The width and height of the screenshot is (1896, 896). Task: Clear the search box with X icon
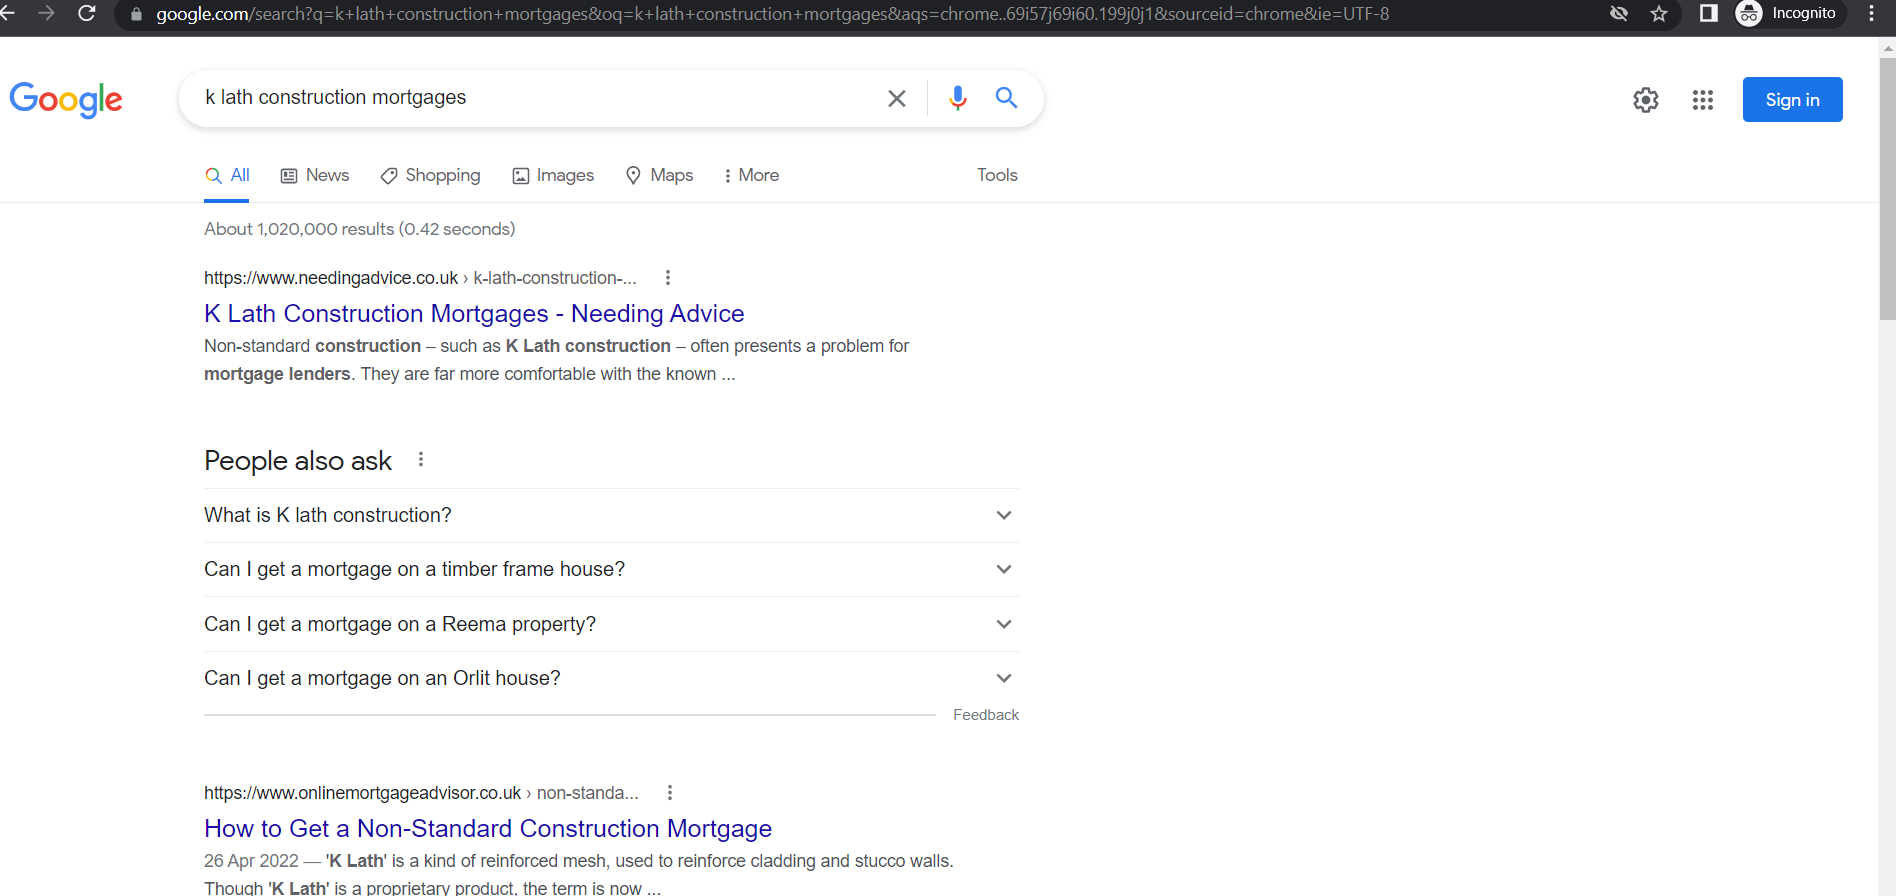point(897,98)
